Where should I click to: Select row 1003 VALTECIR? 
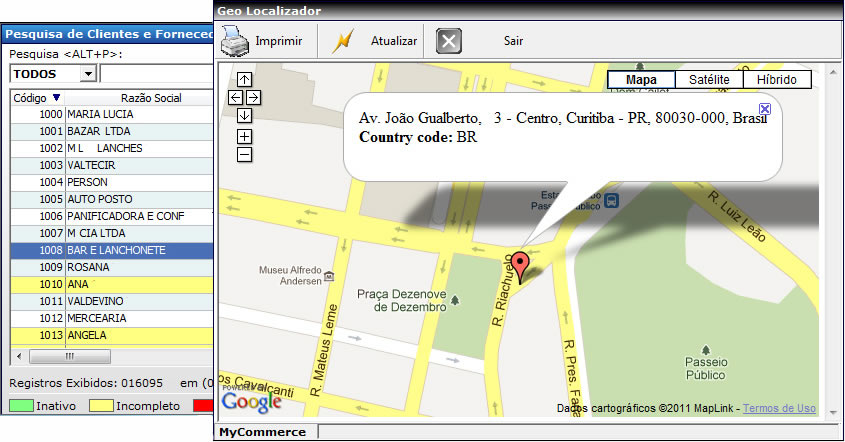(112, 165)
